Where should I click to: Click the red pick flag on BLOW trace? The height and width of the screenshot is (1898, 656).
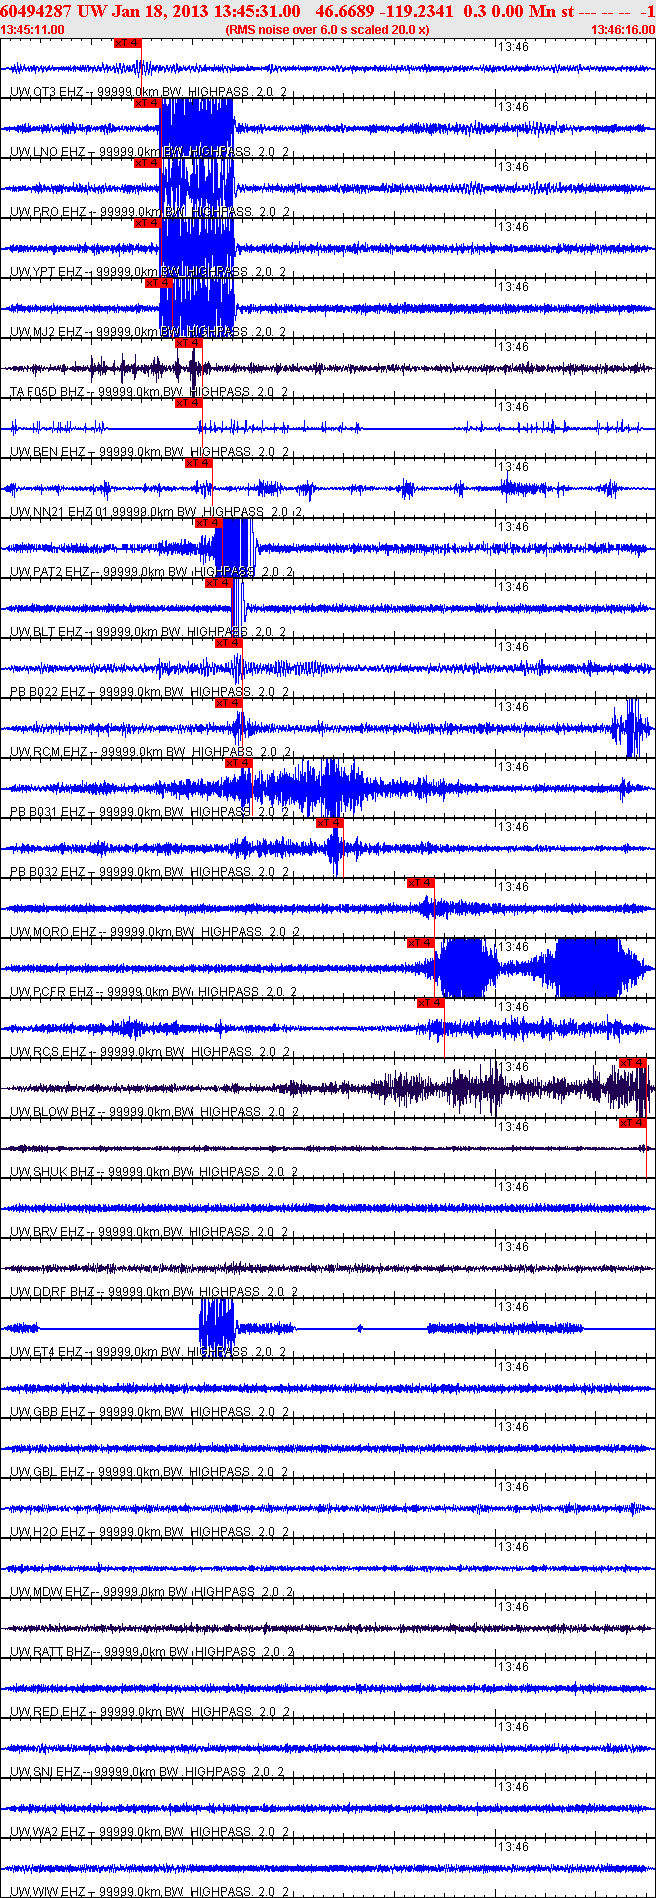pyautogui.click(x=633, y=1063)
